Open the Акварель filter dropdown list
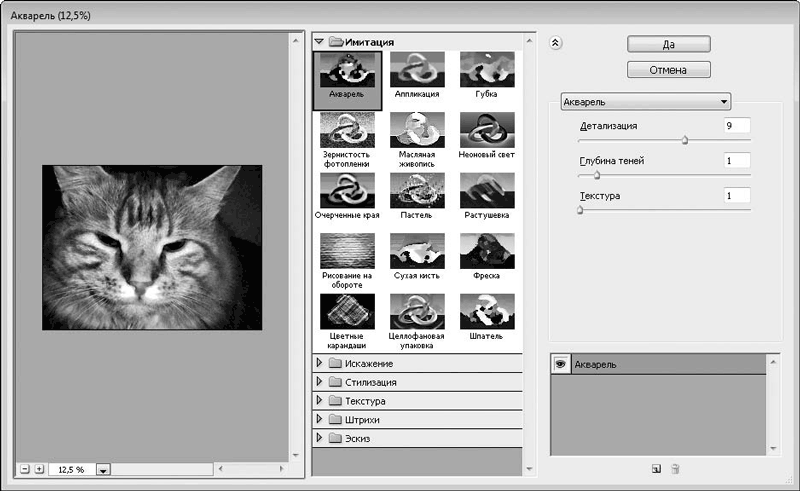Viewport: 800px width, 491px height. (645, 102)
